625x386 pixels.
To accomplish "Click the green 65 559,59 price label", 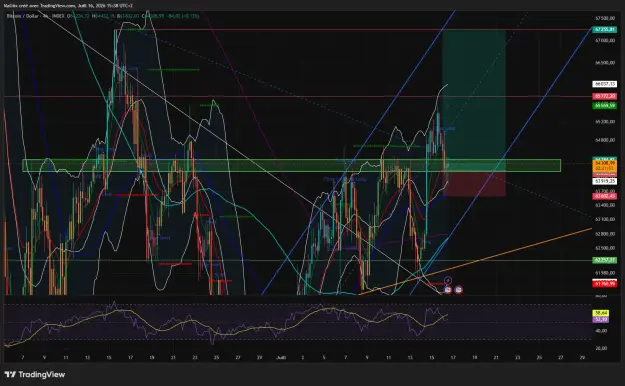I will point(604,106).
